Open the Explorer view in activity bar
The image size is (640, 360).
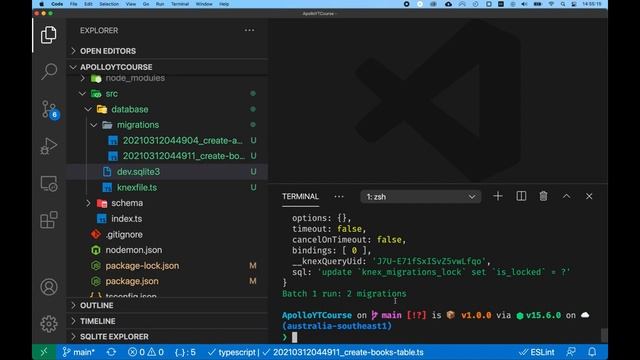tap(49, 35)
